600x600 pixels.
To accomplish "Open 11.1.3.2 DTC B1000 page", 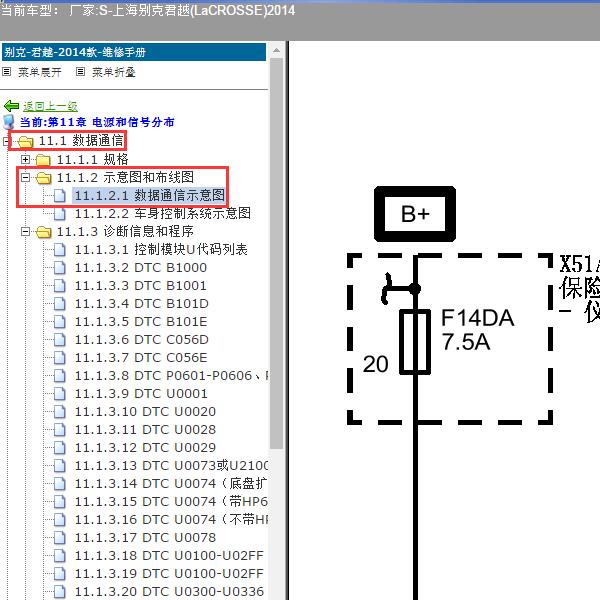I will 141,267.
